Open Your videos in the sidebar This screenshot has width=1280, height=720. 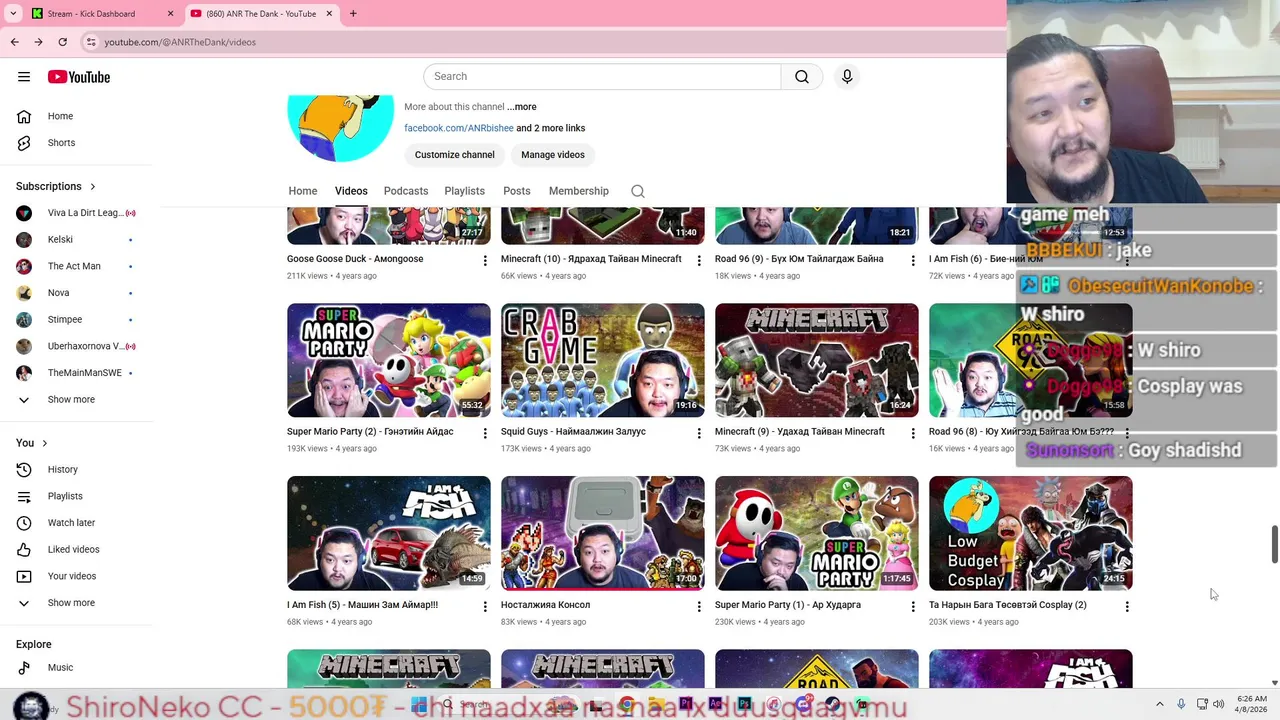pyautogui.click(x=78, y=576)
